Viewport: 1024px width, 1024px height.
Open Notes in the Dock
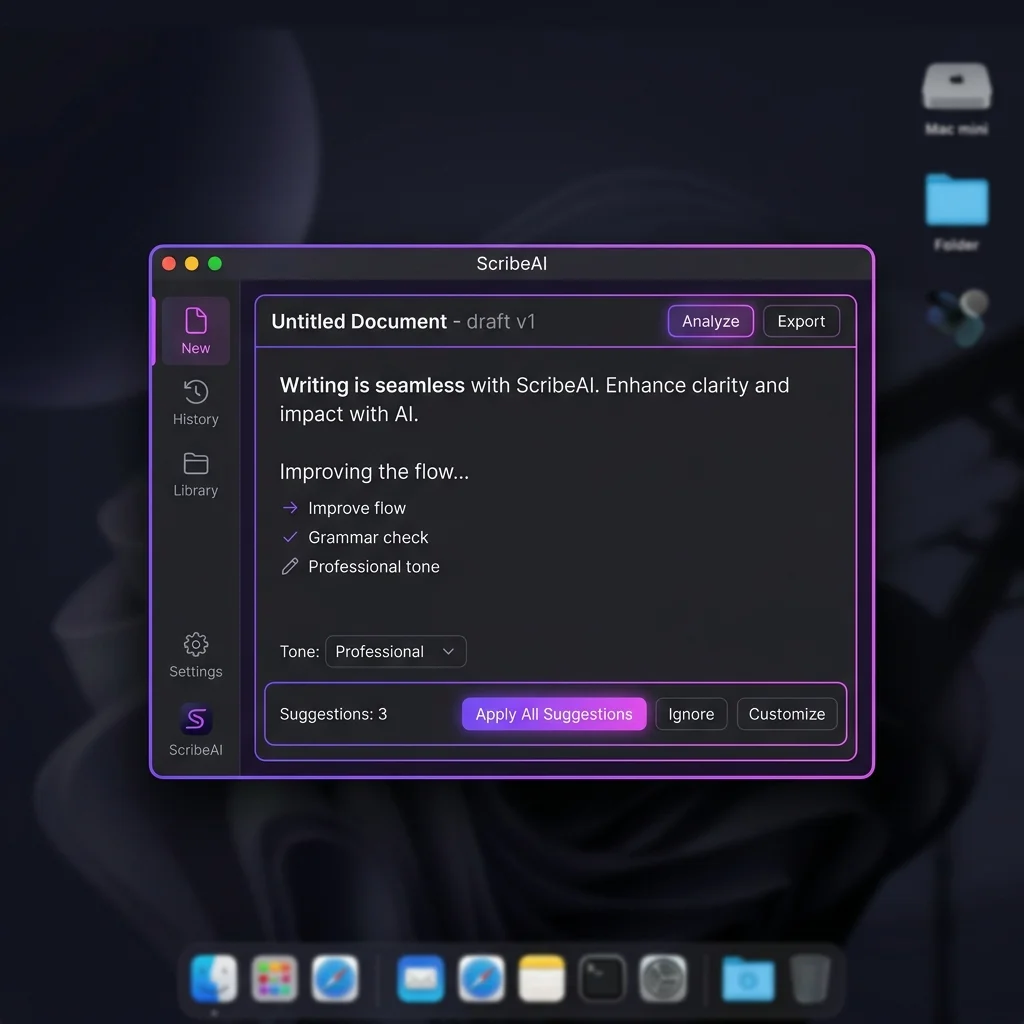point(541,978)
